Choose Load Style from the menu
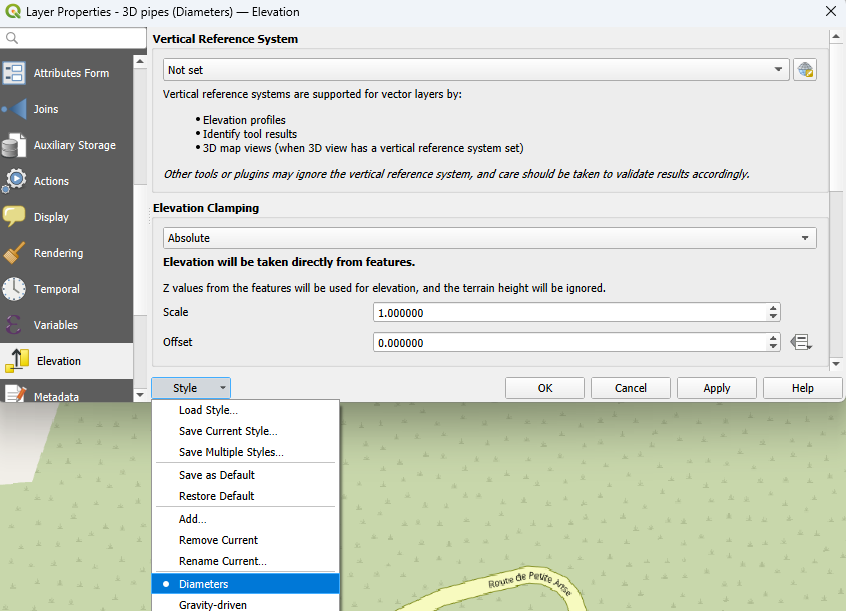The width and height of the screenshot is (846, 611). point(208,410)
